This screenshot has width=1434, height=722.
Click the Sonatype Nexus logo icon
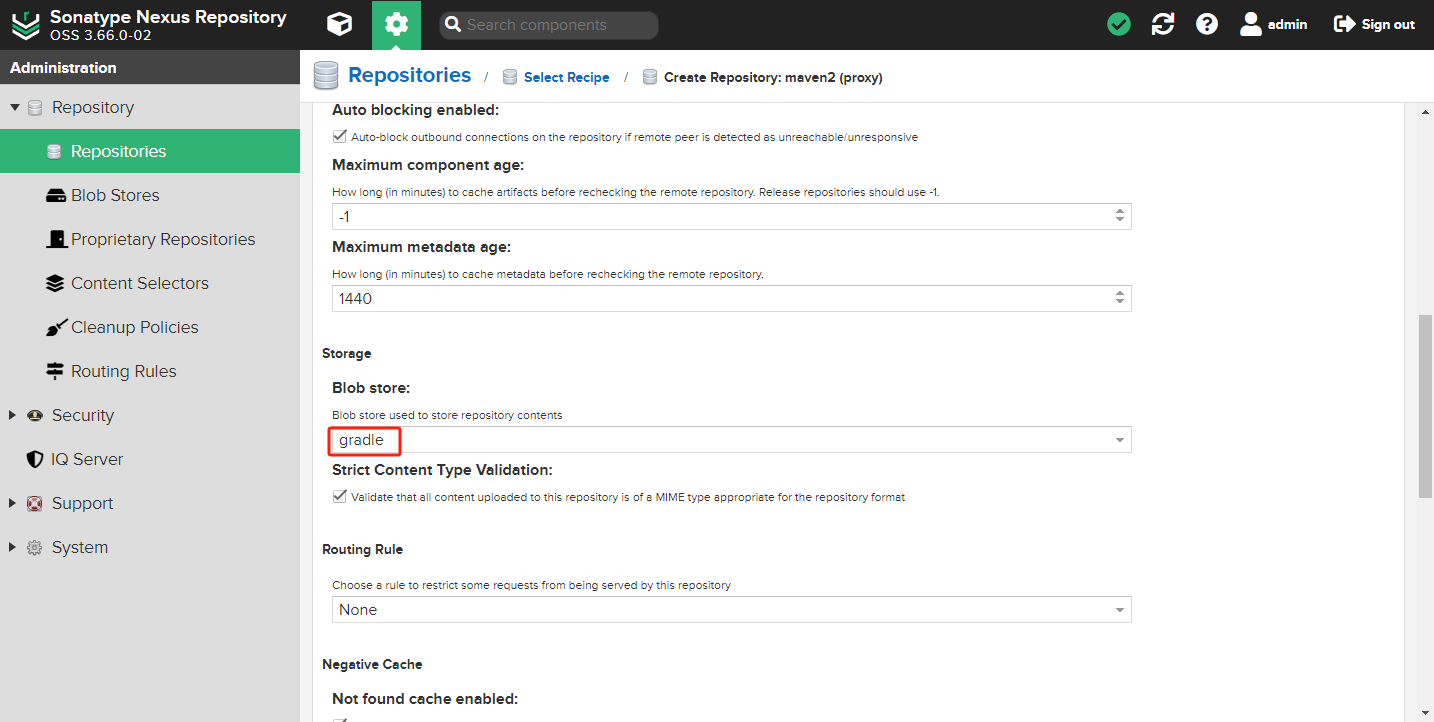[25, 25]
